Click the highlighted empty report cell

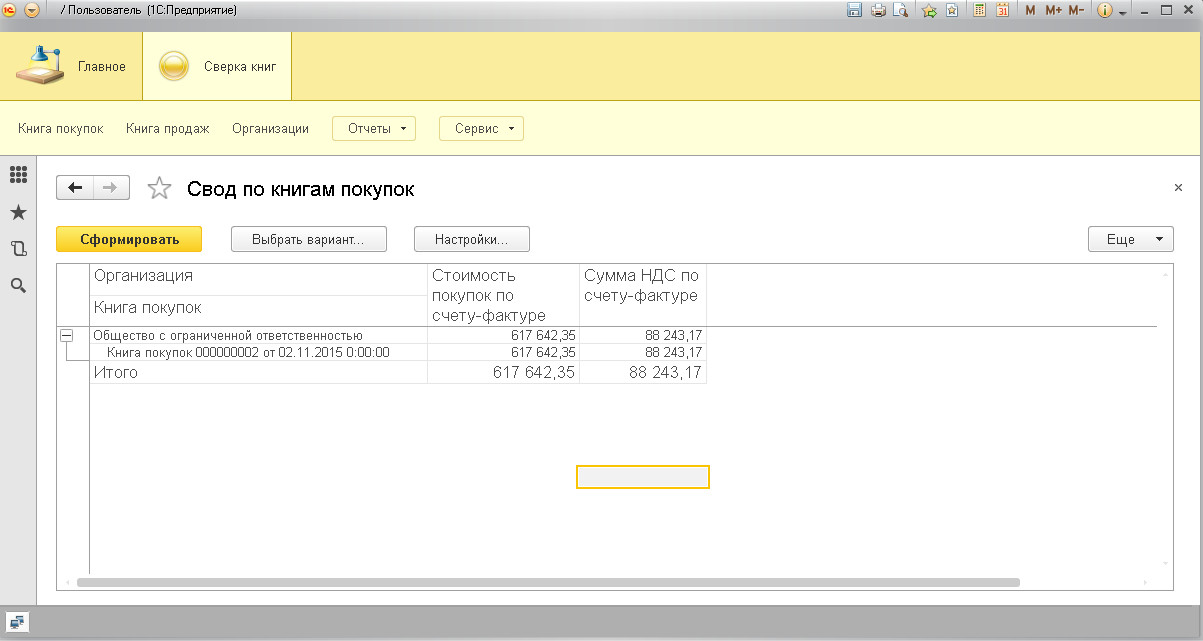(x=643, y=477)
